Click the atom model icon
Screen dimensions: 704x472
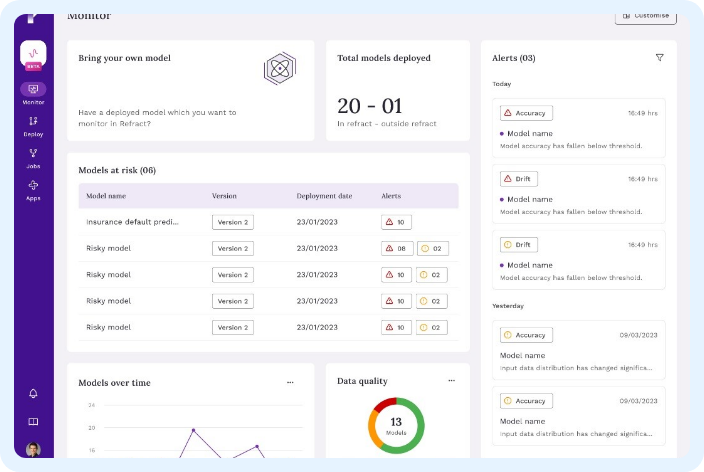280,69
